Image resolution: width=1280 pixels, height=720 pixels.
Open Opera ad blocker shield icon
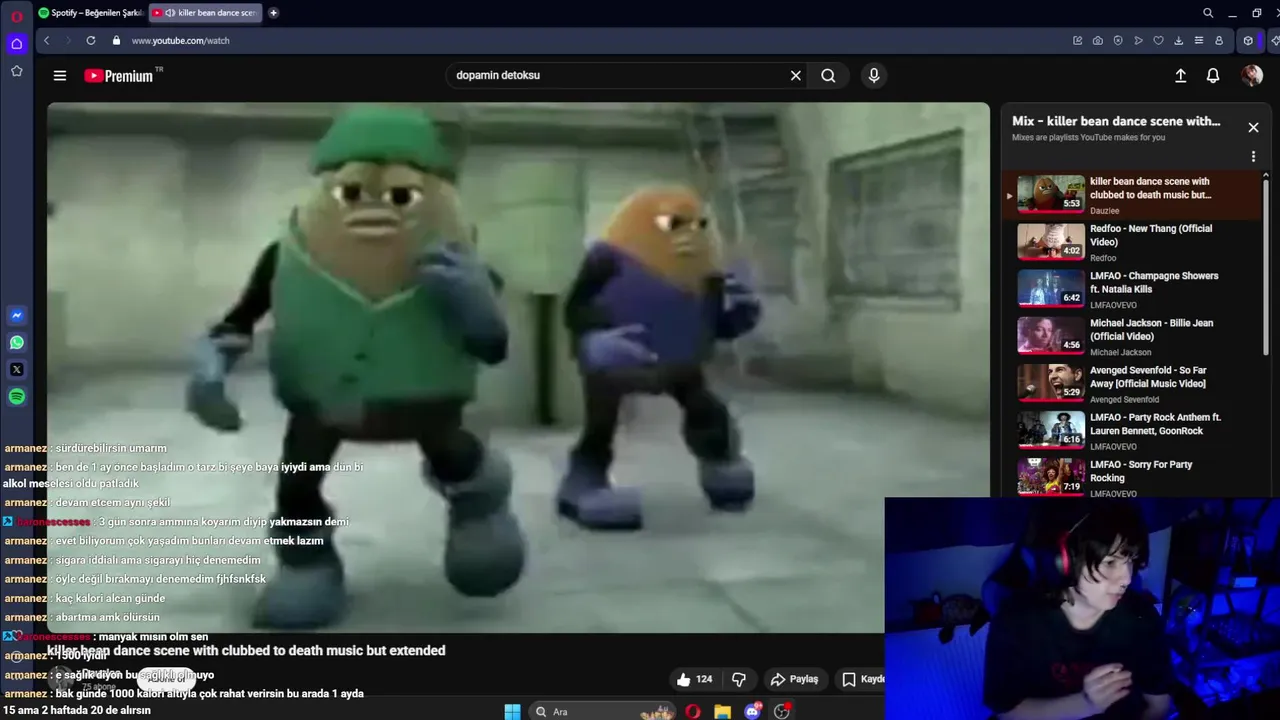pyautogui.click(x=1118, y=41)
